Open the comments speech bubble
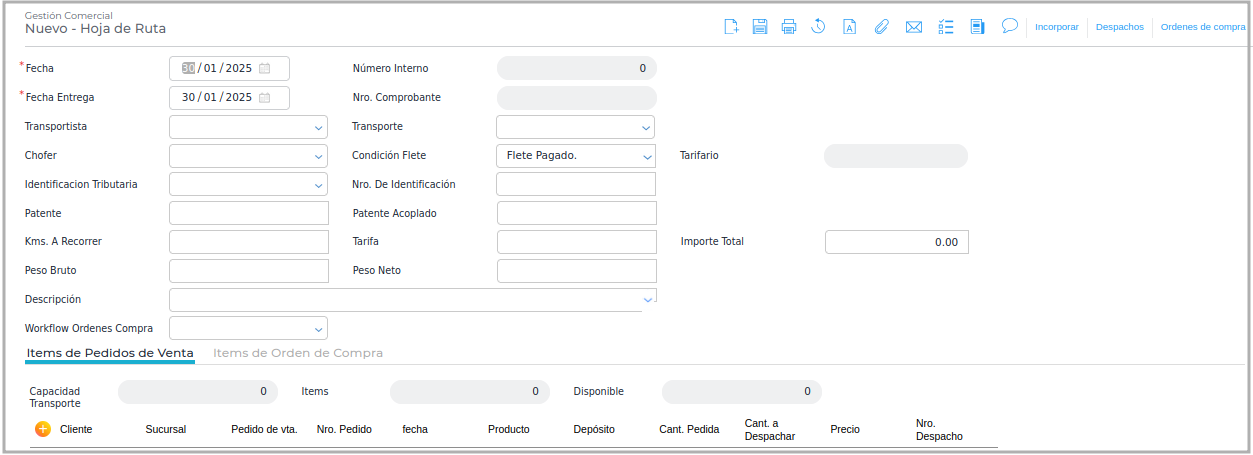This screenshot has height=455, width=1253. click(x=1010, y=26)
